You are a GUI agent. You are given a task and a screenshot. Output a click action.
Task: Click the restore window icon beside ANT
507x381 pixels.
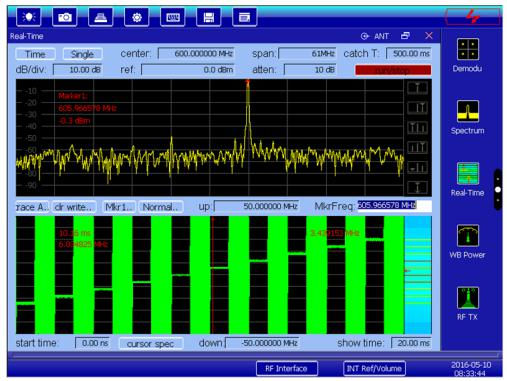pos(405,36)
